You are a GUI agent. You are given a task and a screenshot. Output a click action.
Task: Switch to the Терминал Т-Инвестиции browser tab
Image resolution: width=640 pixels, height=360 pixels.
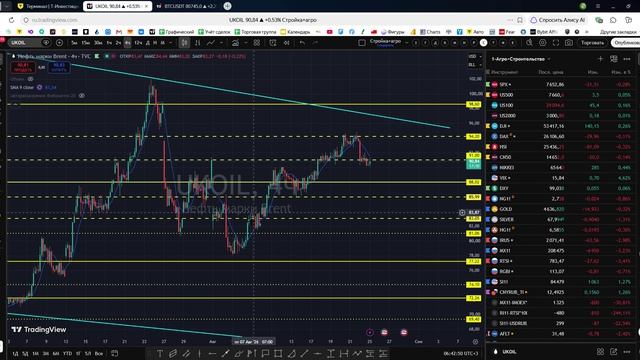coord(49,6)
